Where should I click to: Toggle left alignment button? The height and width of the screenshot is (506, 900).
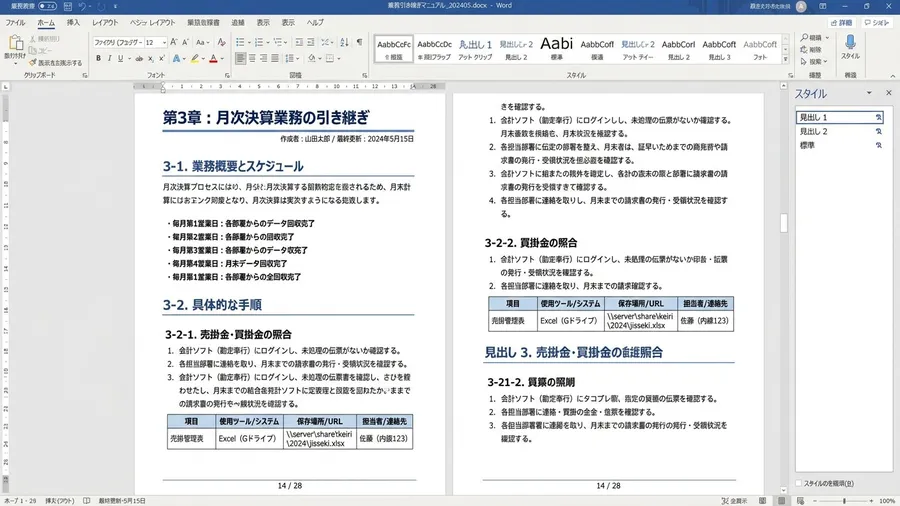pos(240,59)
